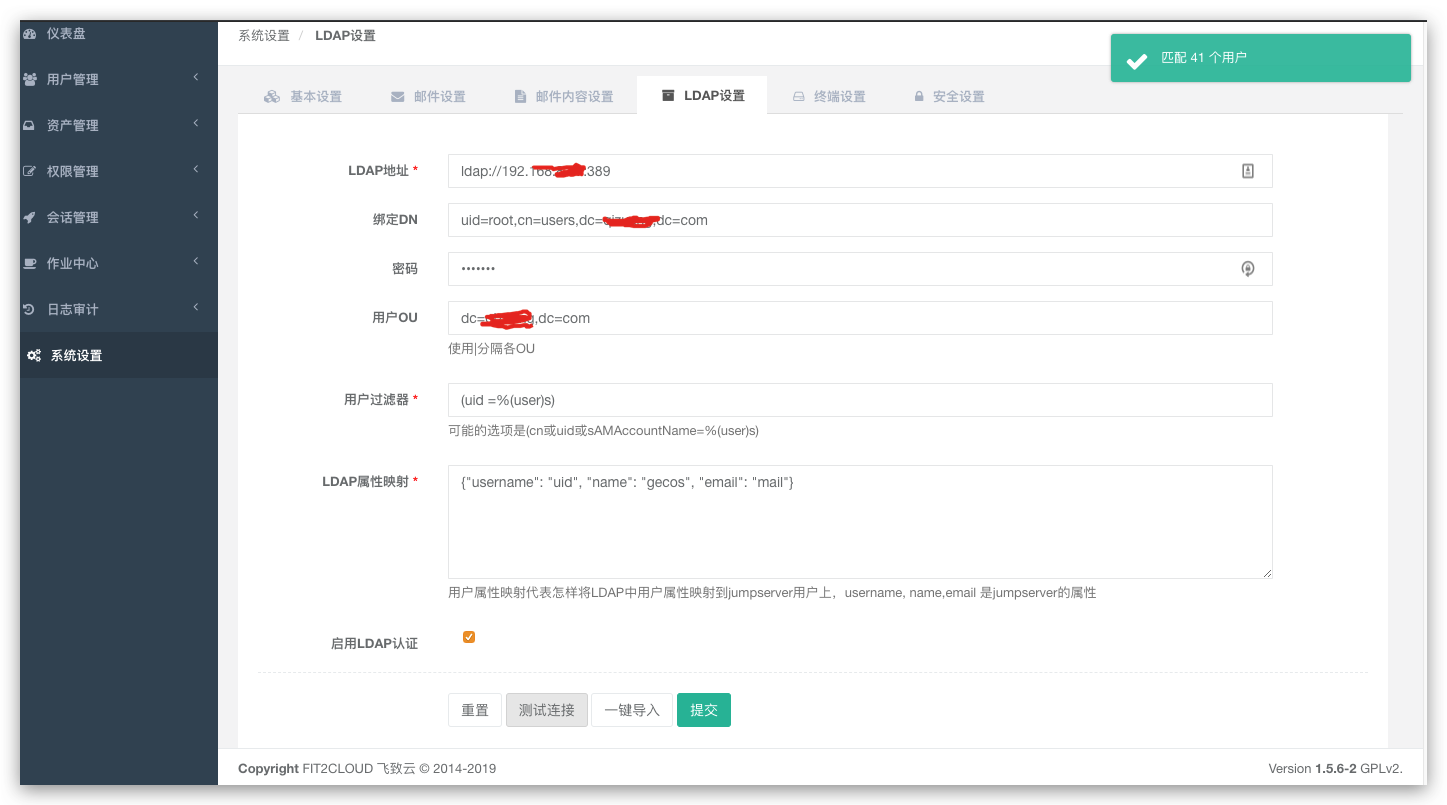The height and width of the screenshot is (805, 1447).
Task: Expand the 会话管理 menu chevron
Action: click(196, 215)
